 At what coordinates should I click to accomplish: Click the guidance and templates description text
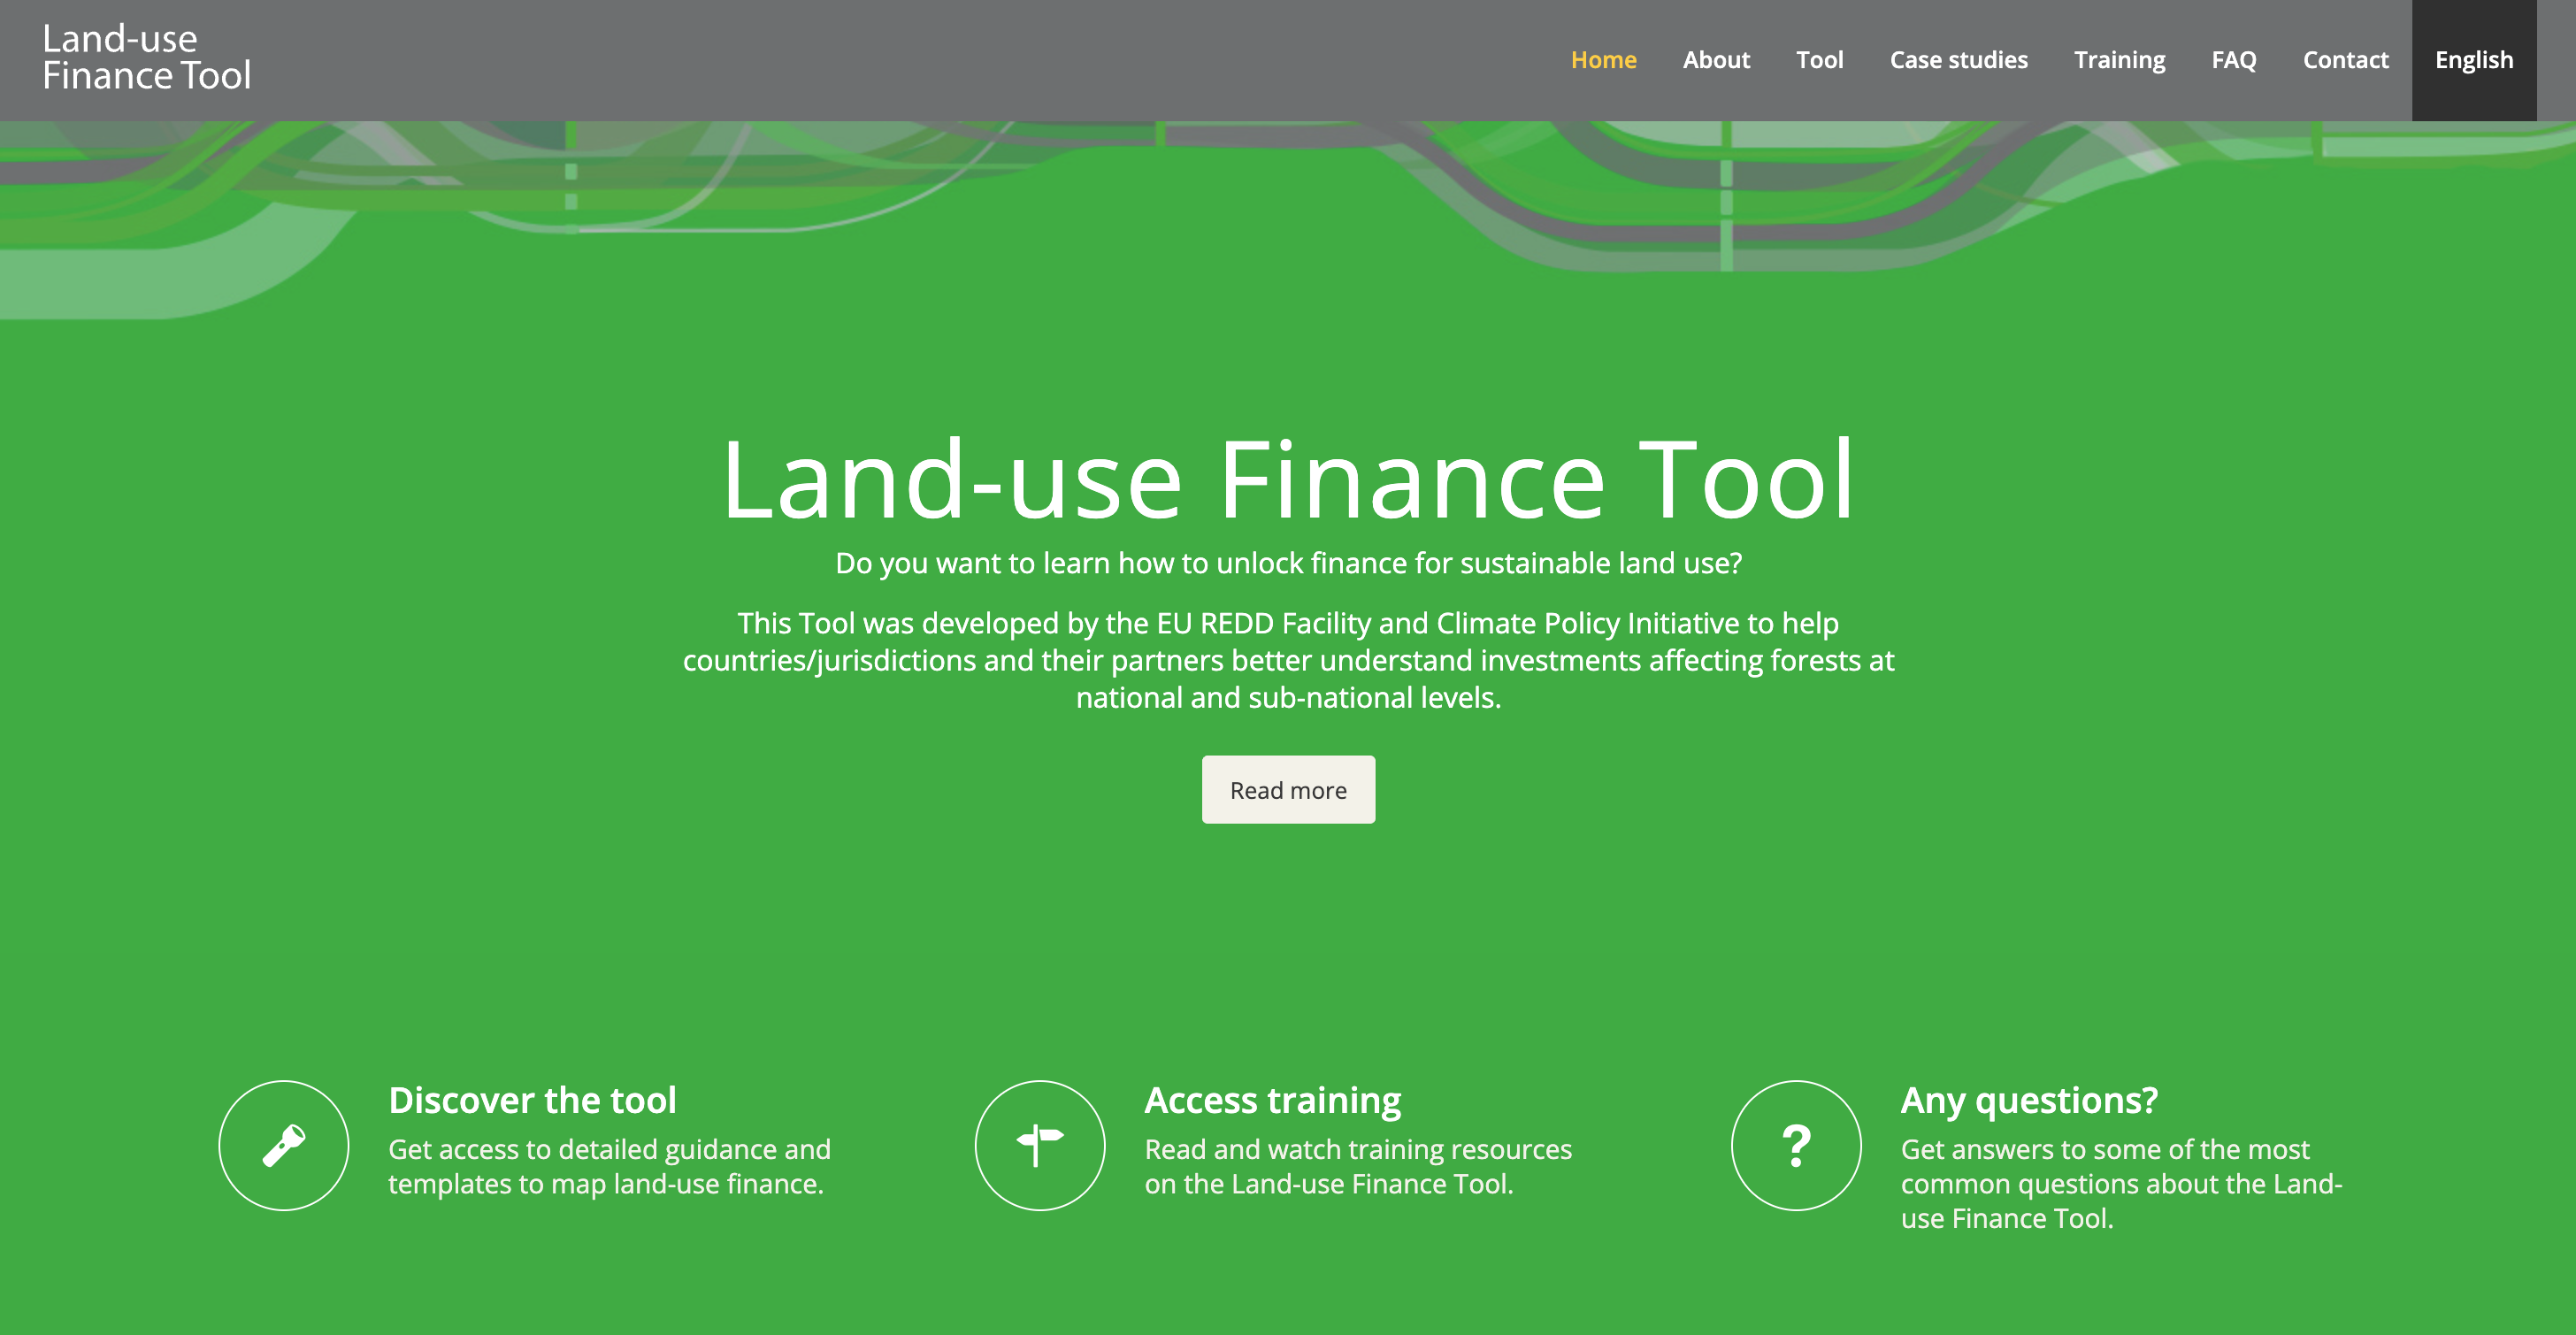(x=609, y=1166)
